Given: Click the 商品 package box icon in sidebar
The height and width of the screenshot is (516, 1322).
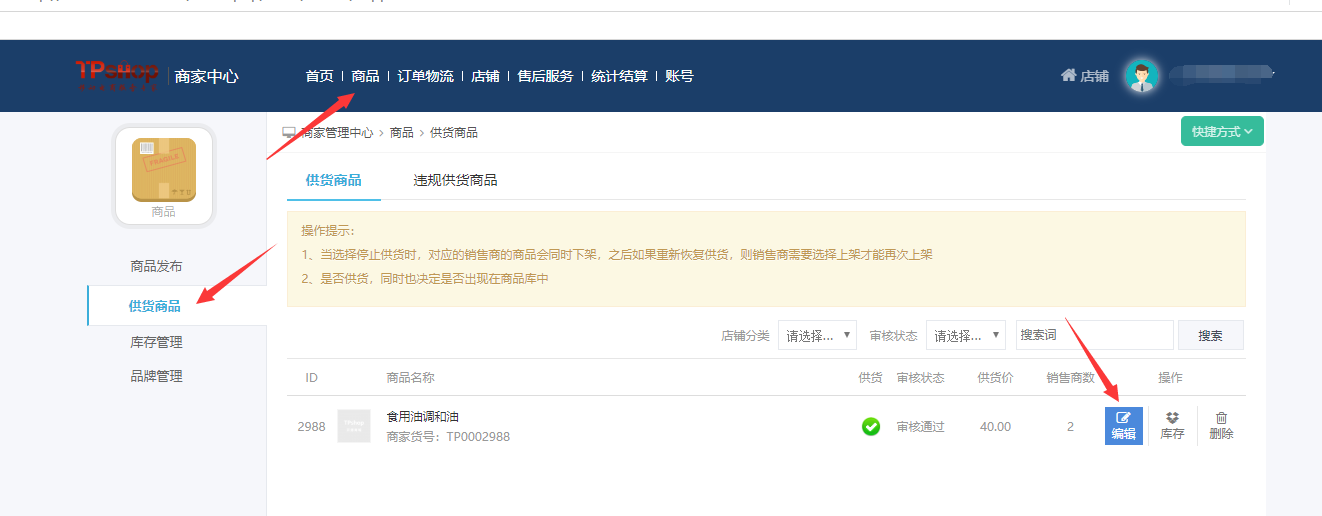Looking at the screenshot, I should (164, 170).
